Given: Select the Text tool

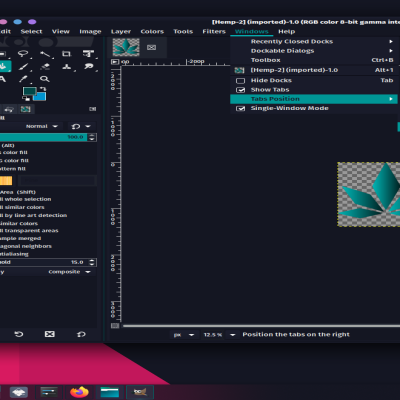Looking at the screenshot, I should point(3,79).
